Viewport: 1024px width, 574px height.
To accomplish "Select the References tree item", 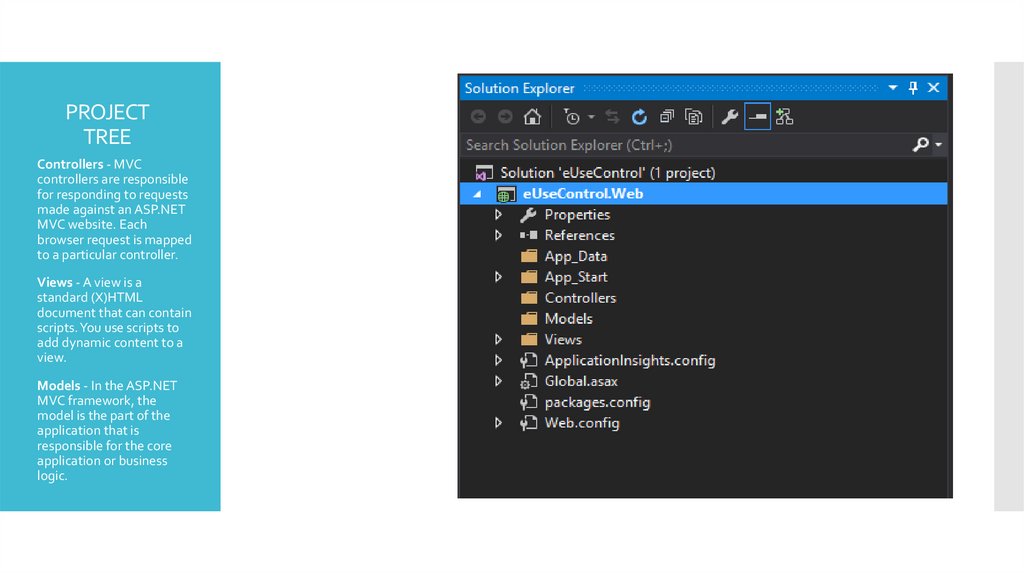I will pos(579,235).
